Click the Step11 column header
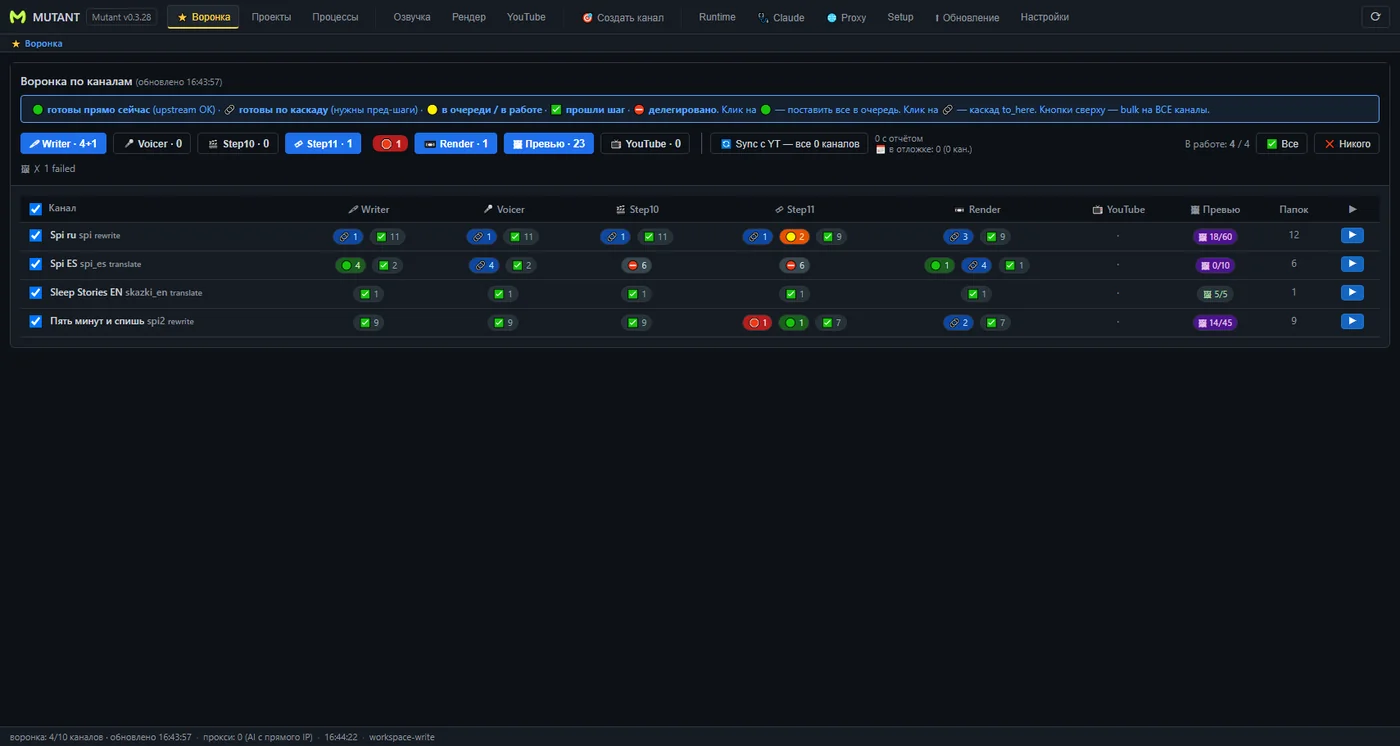This screenshot has height=746, width=1400. 794,210
